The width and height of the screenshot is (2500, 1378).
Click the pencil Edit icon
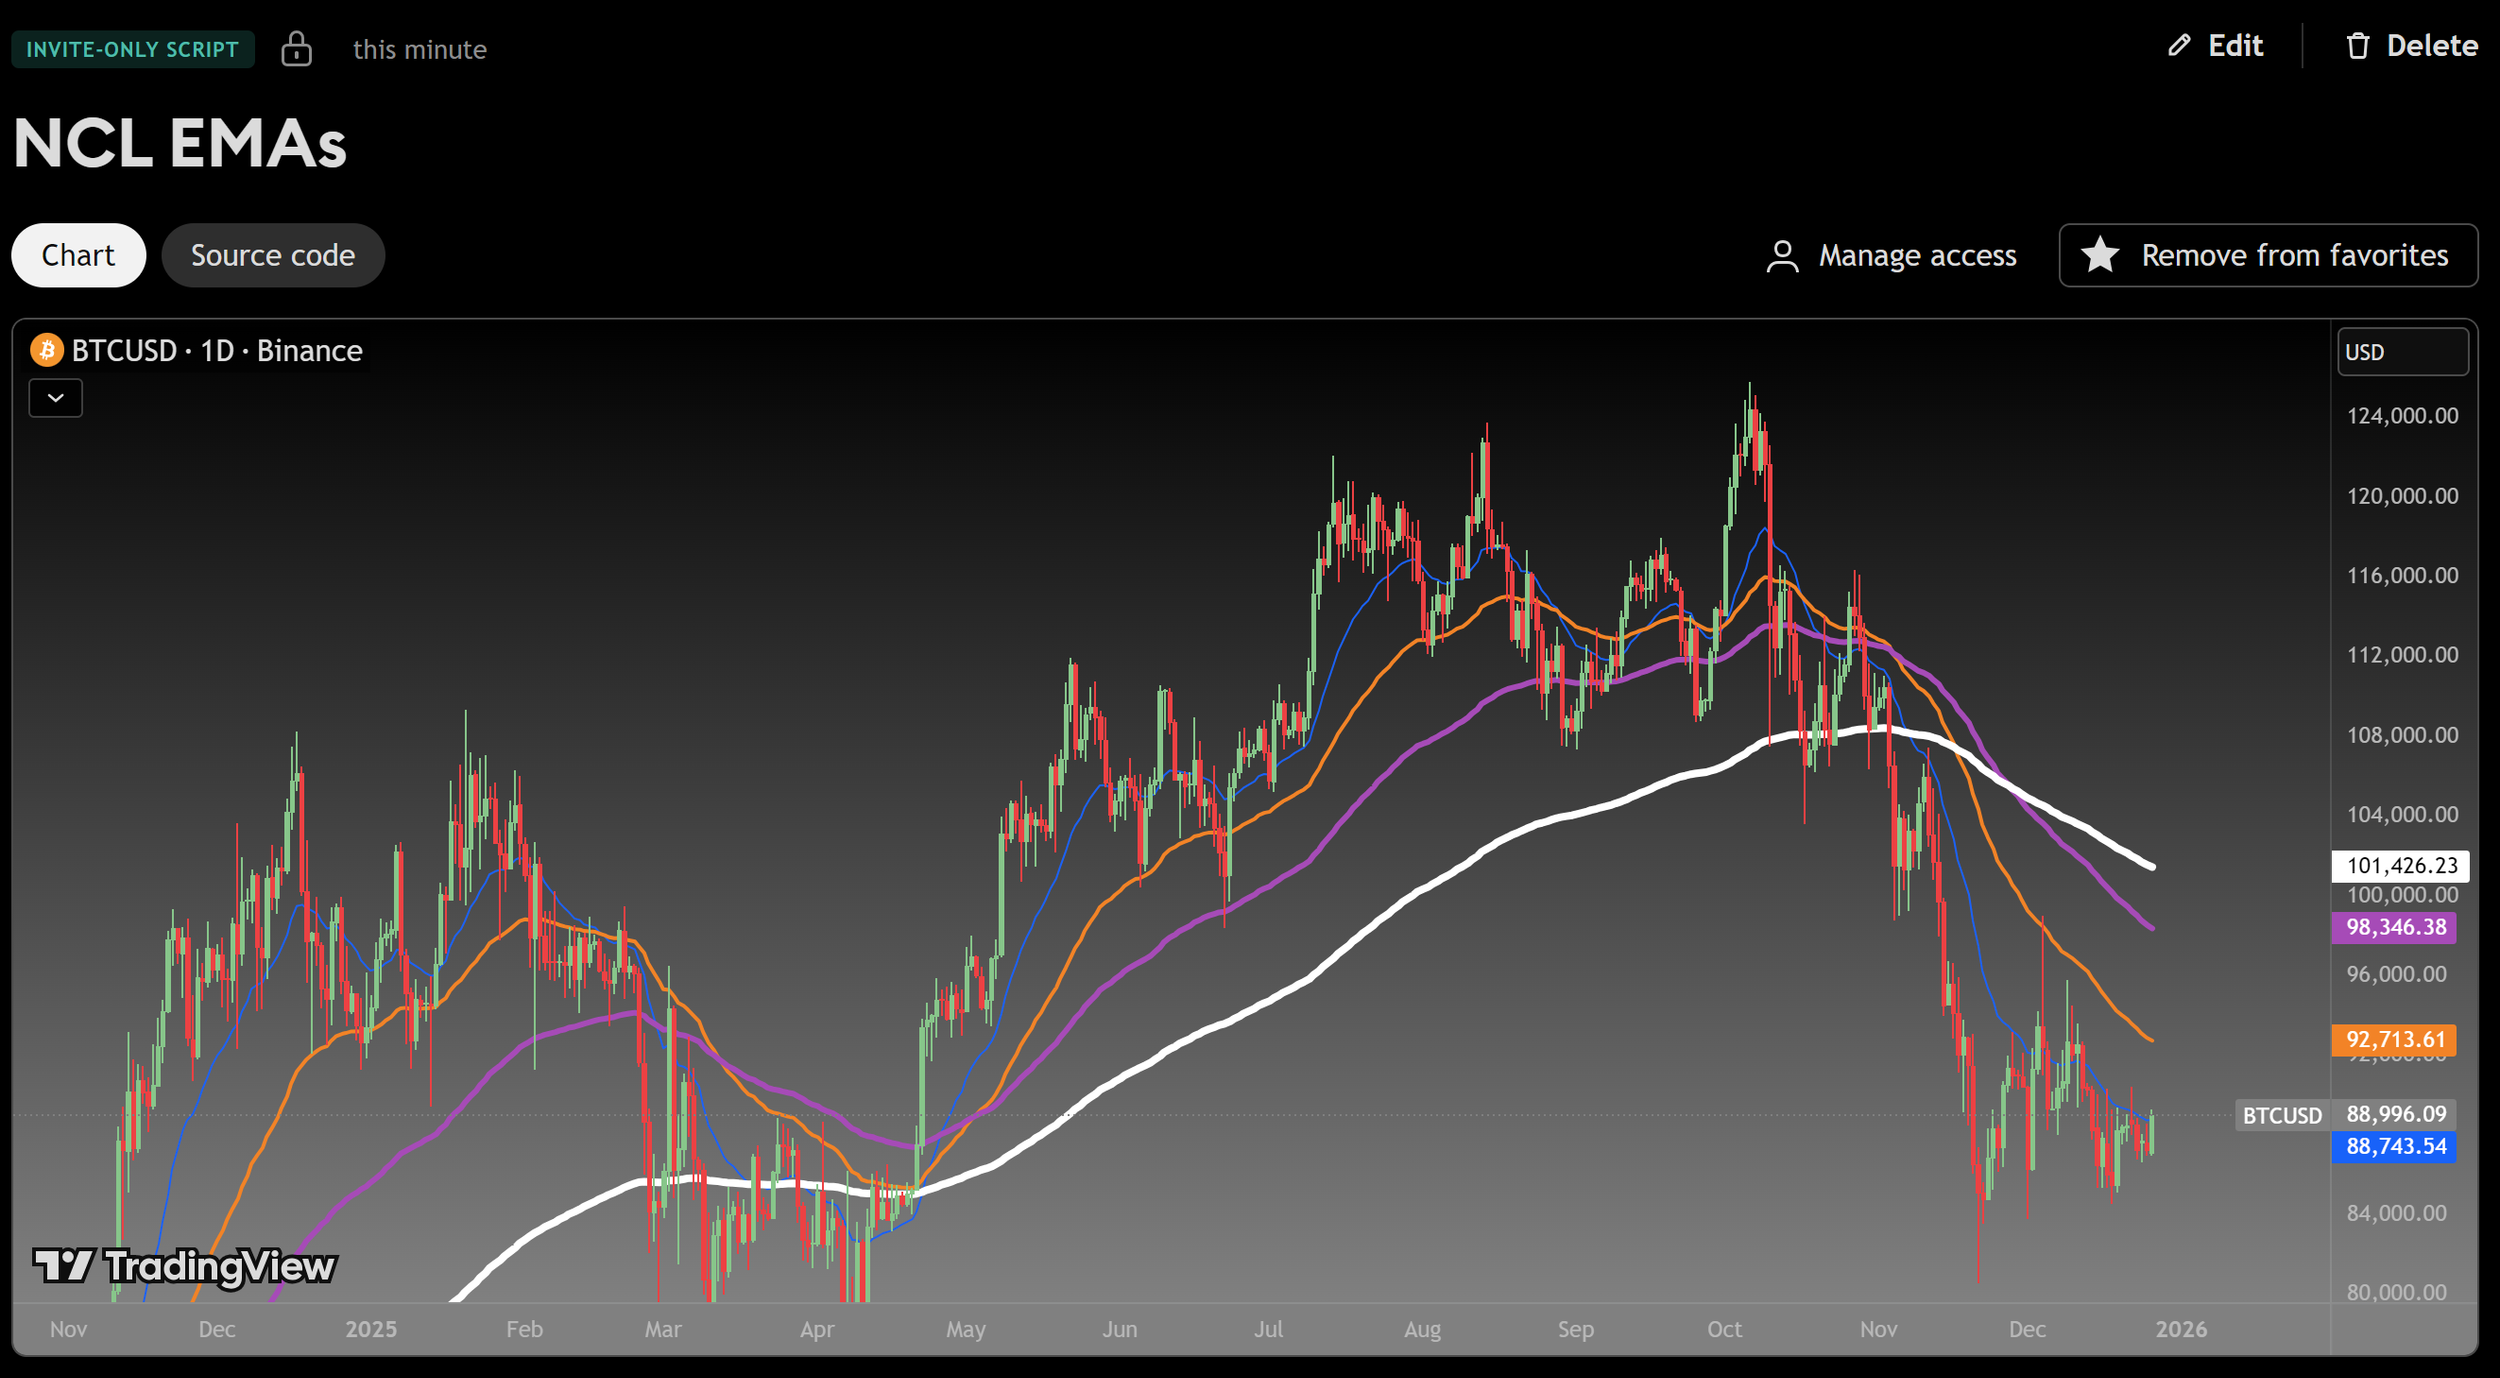point(2179,46)
